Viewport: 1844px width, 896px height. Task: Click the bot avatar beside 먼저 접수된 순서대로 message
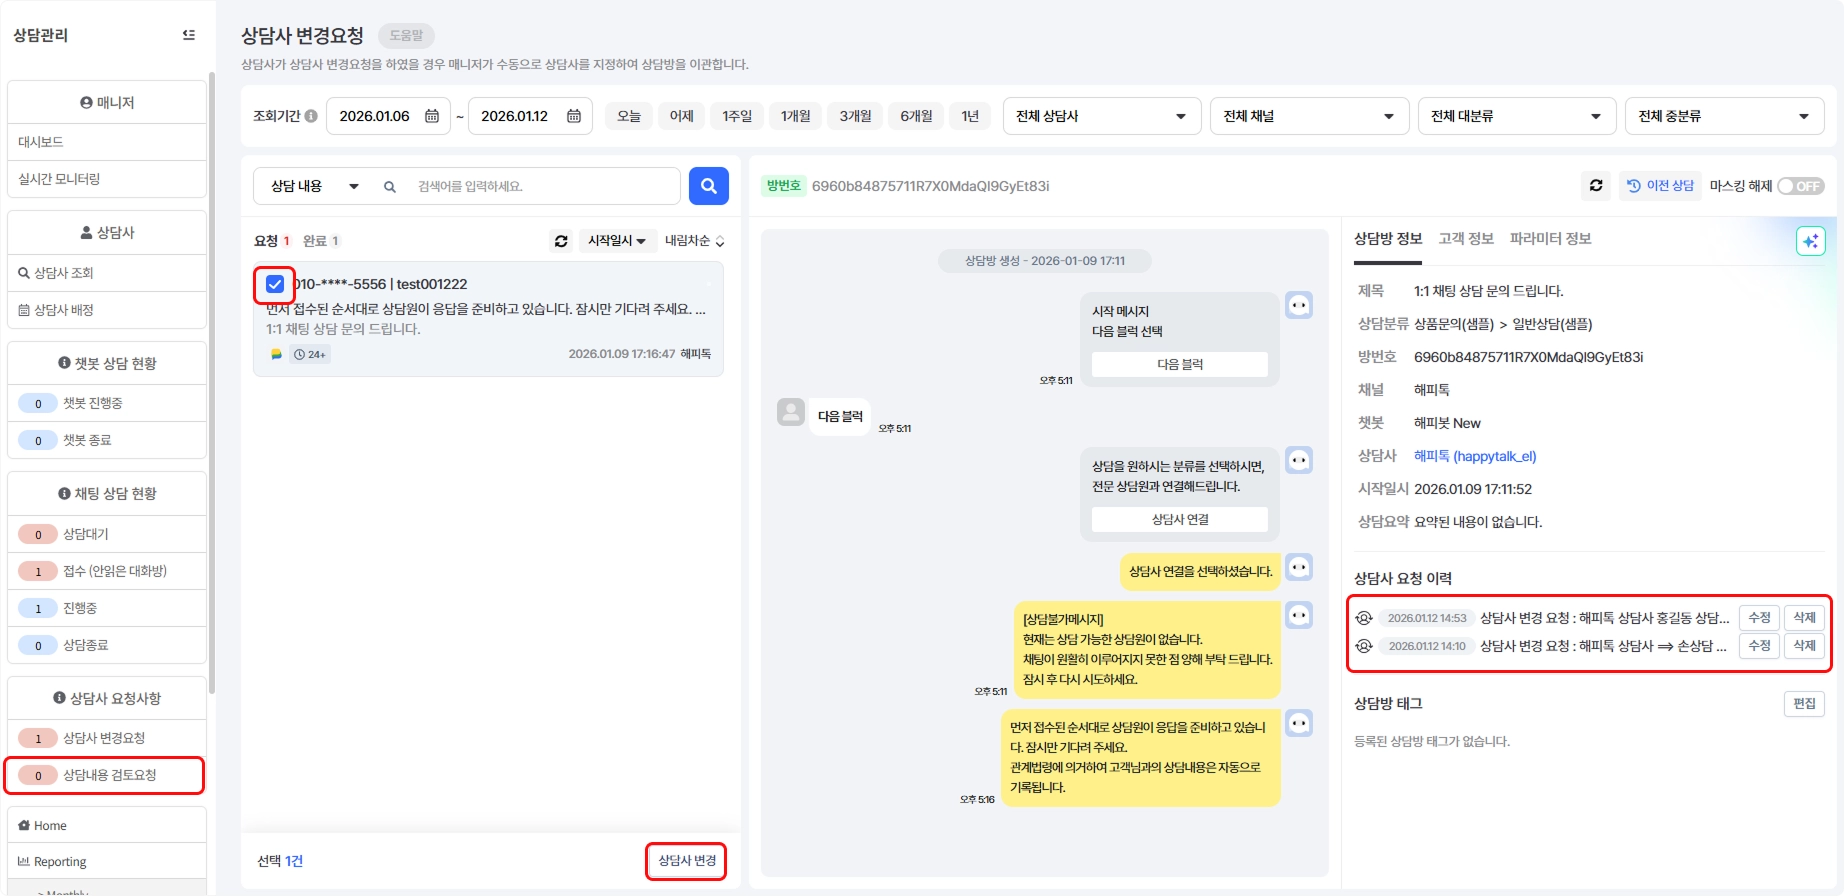click(1299, 723)
